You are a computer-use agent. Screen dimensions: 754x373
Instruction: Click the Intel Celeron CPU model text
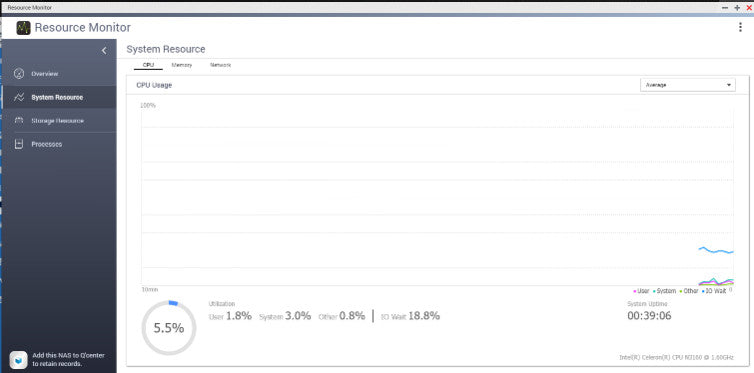677,358
